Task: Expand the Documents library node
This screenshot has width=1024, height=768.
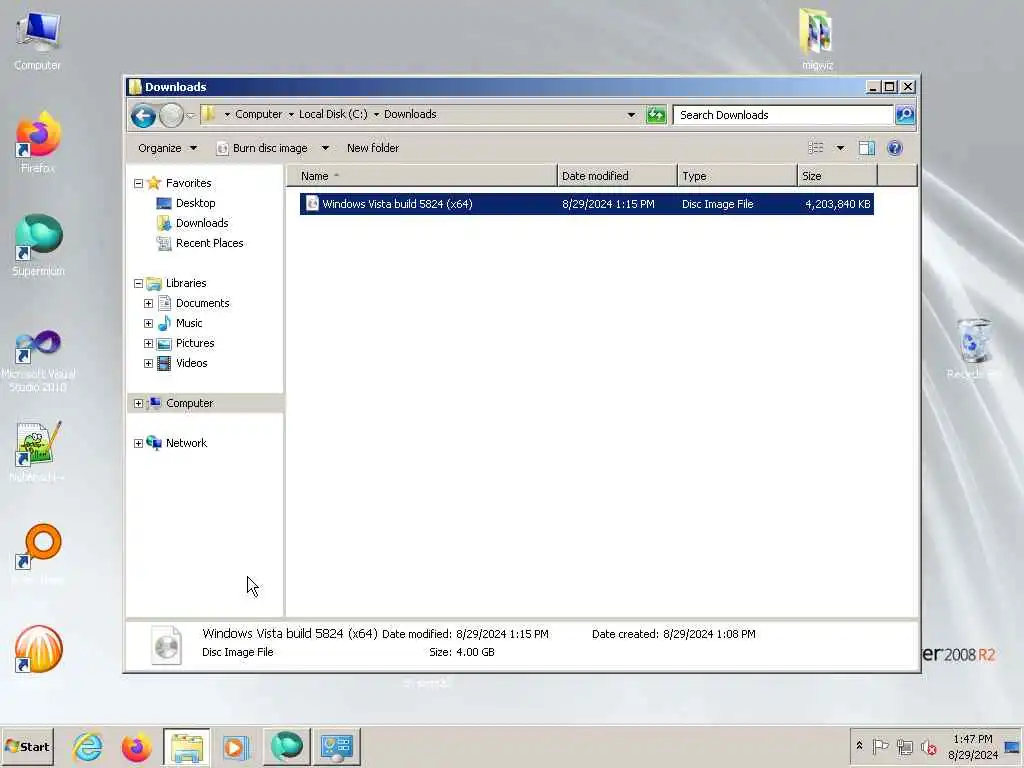Action: (x=148, y=304)
